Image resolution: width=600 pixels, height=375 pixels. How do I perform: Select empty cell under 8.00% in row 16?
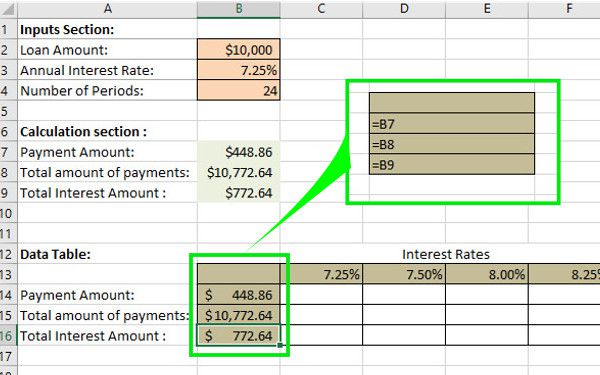tap(487, 336)
